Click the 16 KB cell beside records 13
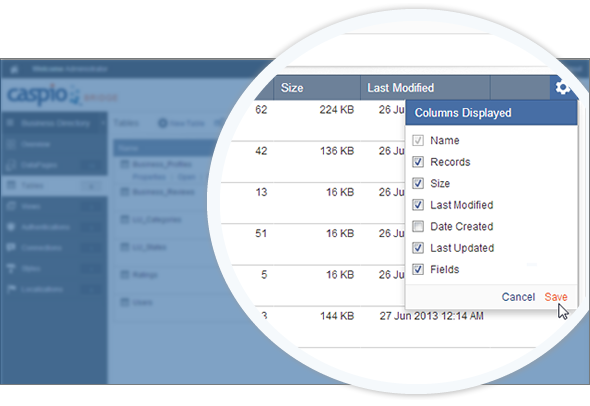590x406 pixels. tap(340, 192)
